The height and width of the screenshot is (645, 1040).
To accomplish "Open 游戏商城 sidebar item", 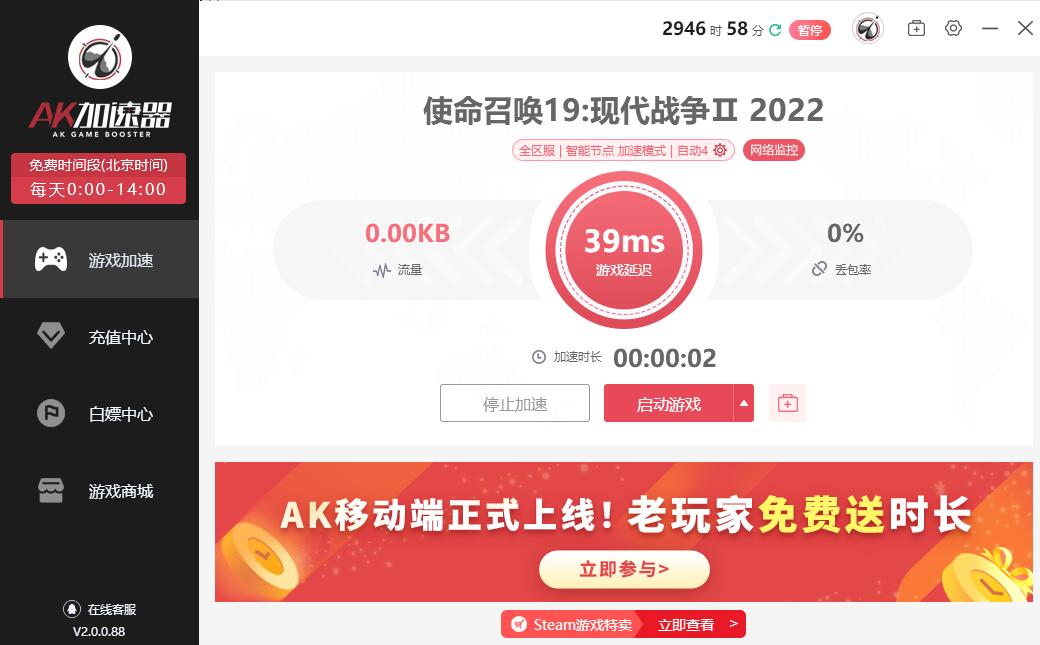I will click(99, 491).
